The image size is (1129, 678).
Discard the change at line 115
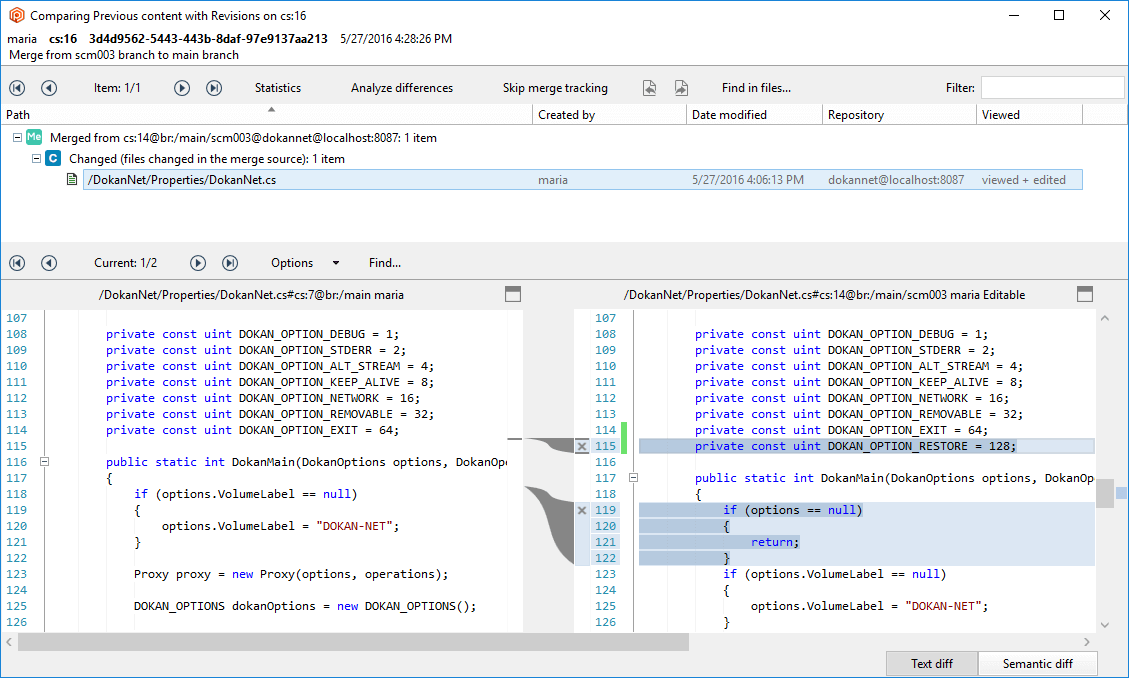pyautogui.click(x=582, y=446)
